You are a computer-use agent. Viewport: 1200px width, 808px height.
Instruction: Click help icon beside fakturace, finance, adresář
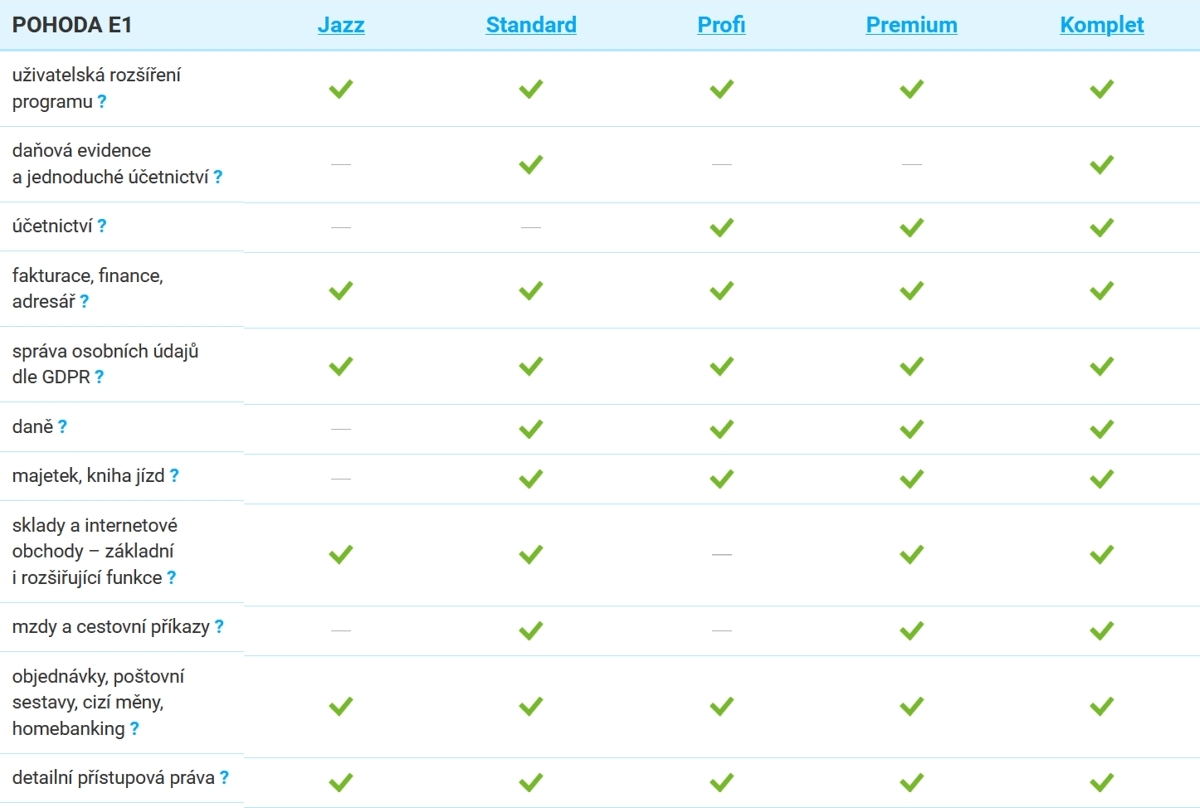[x=84, y=302]
